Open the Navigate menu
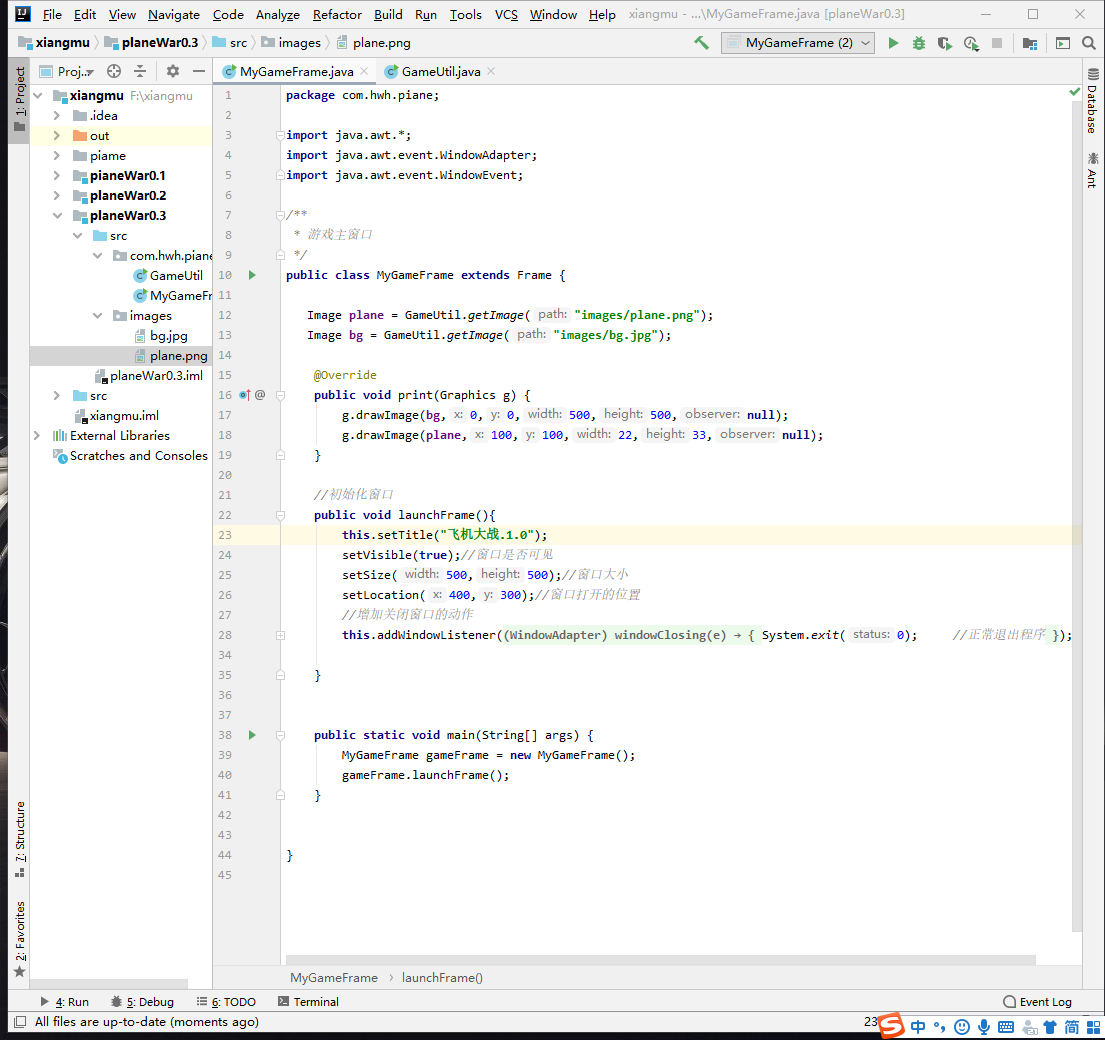 click(174, 14)
